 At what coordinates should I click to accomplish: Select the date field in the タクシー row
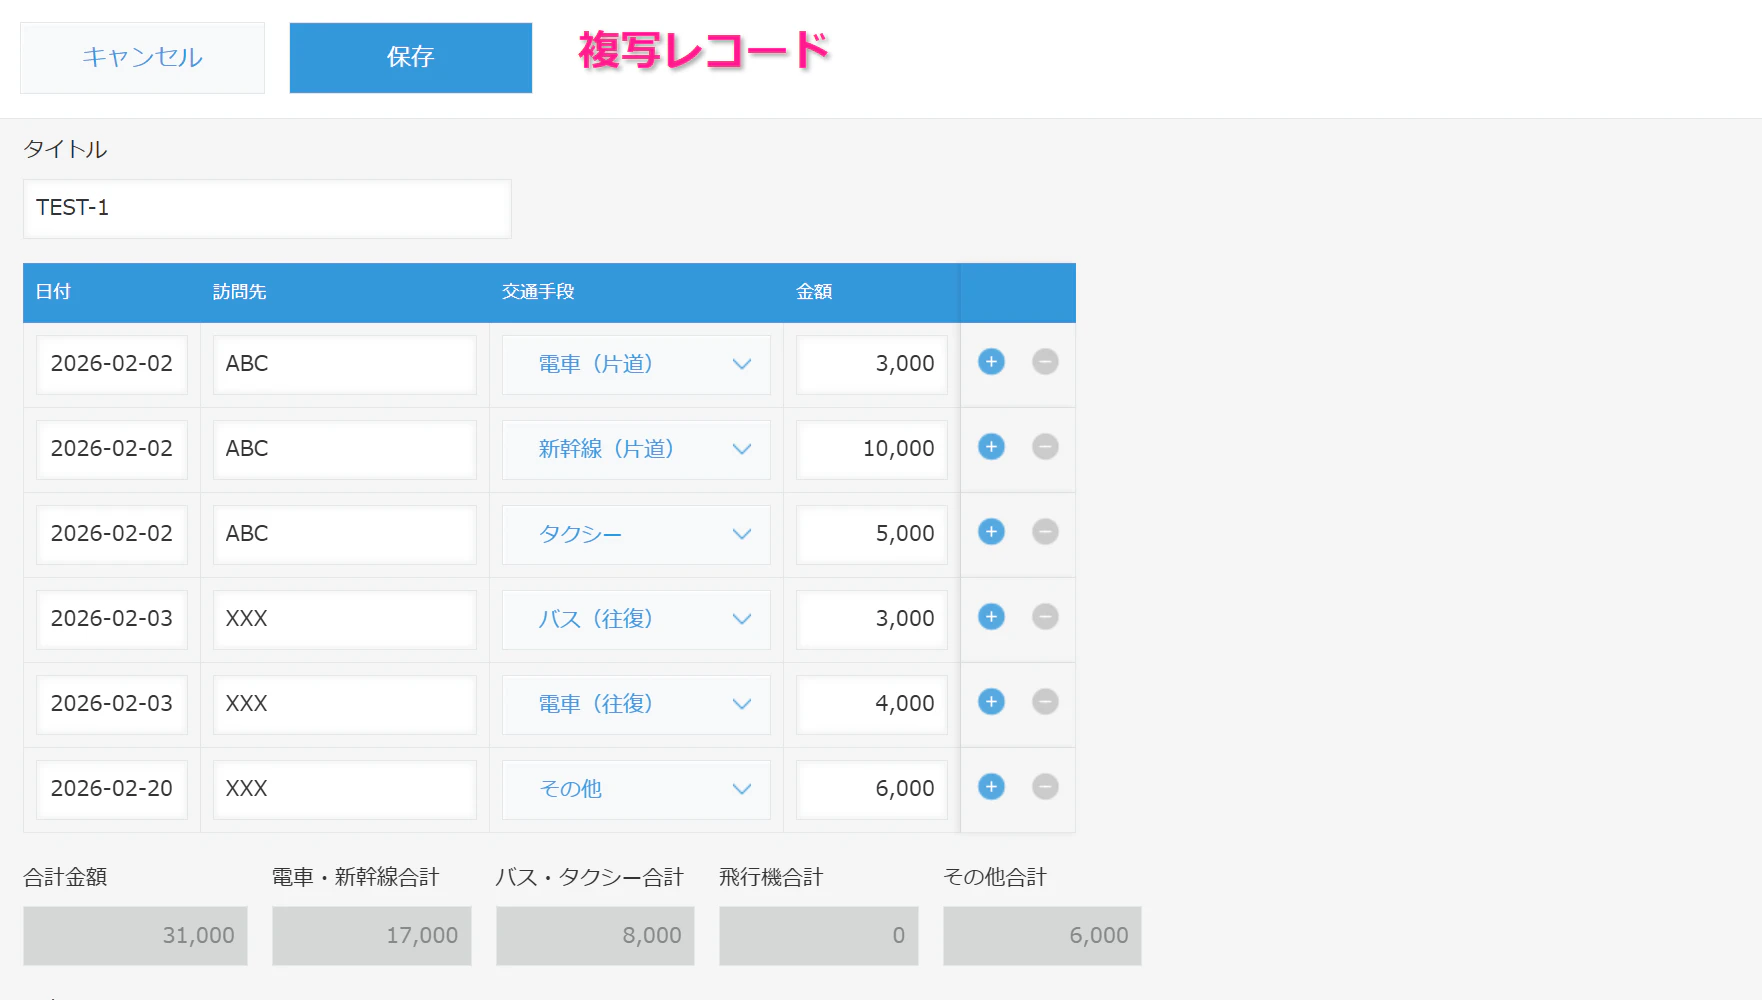point(112,534)
